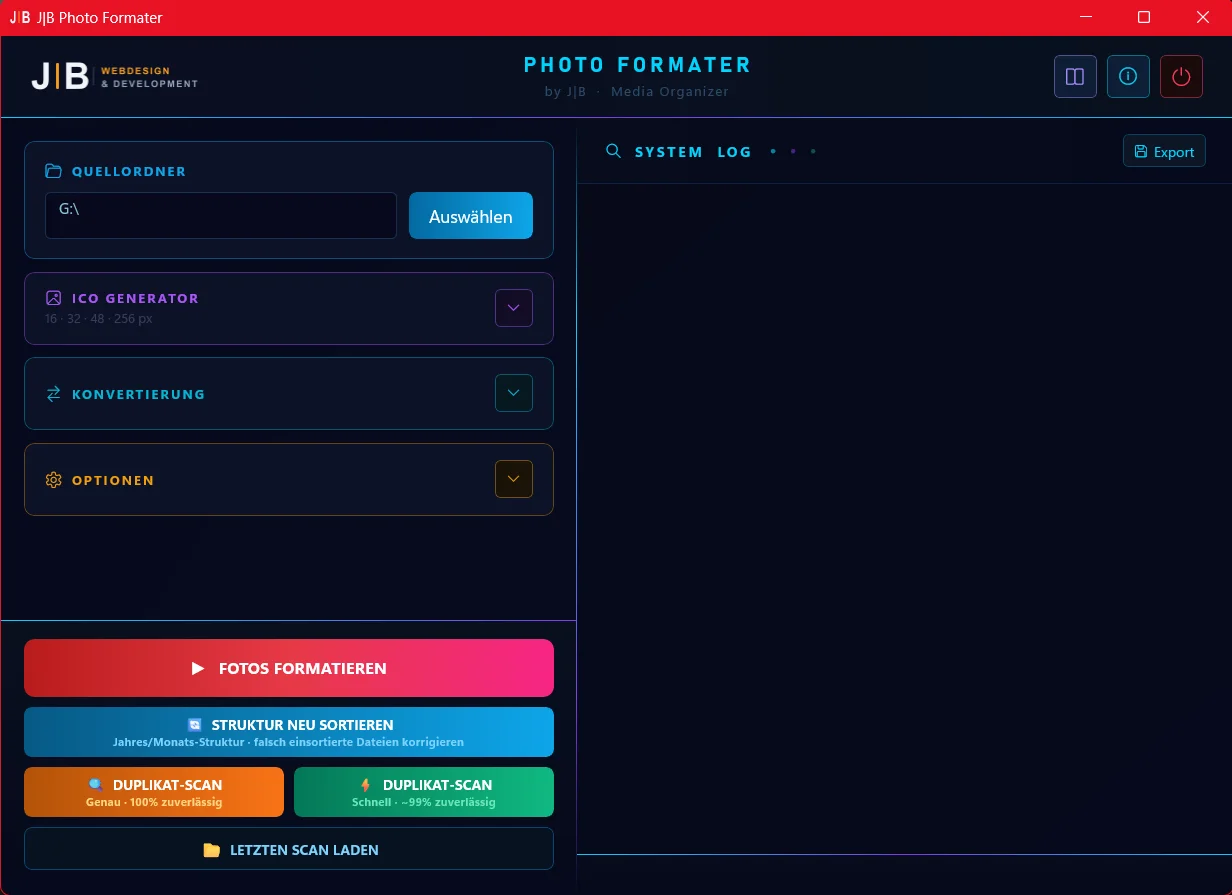1232x895 pixels.
Task: Export the system log
Action: click(1164, 152)
